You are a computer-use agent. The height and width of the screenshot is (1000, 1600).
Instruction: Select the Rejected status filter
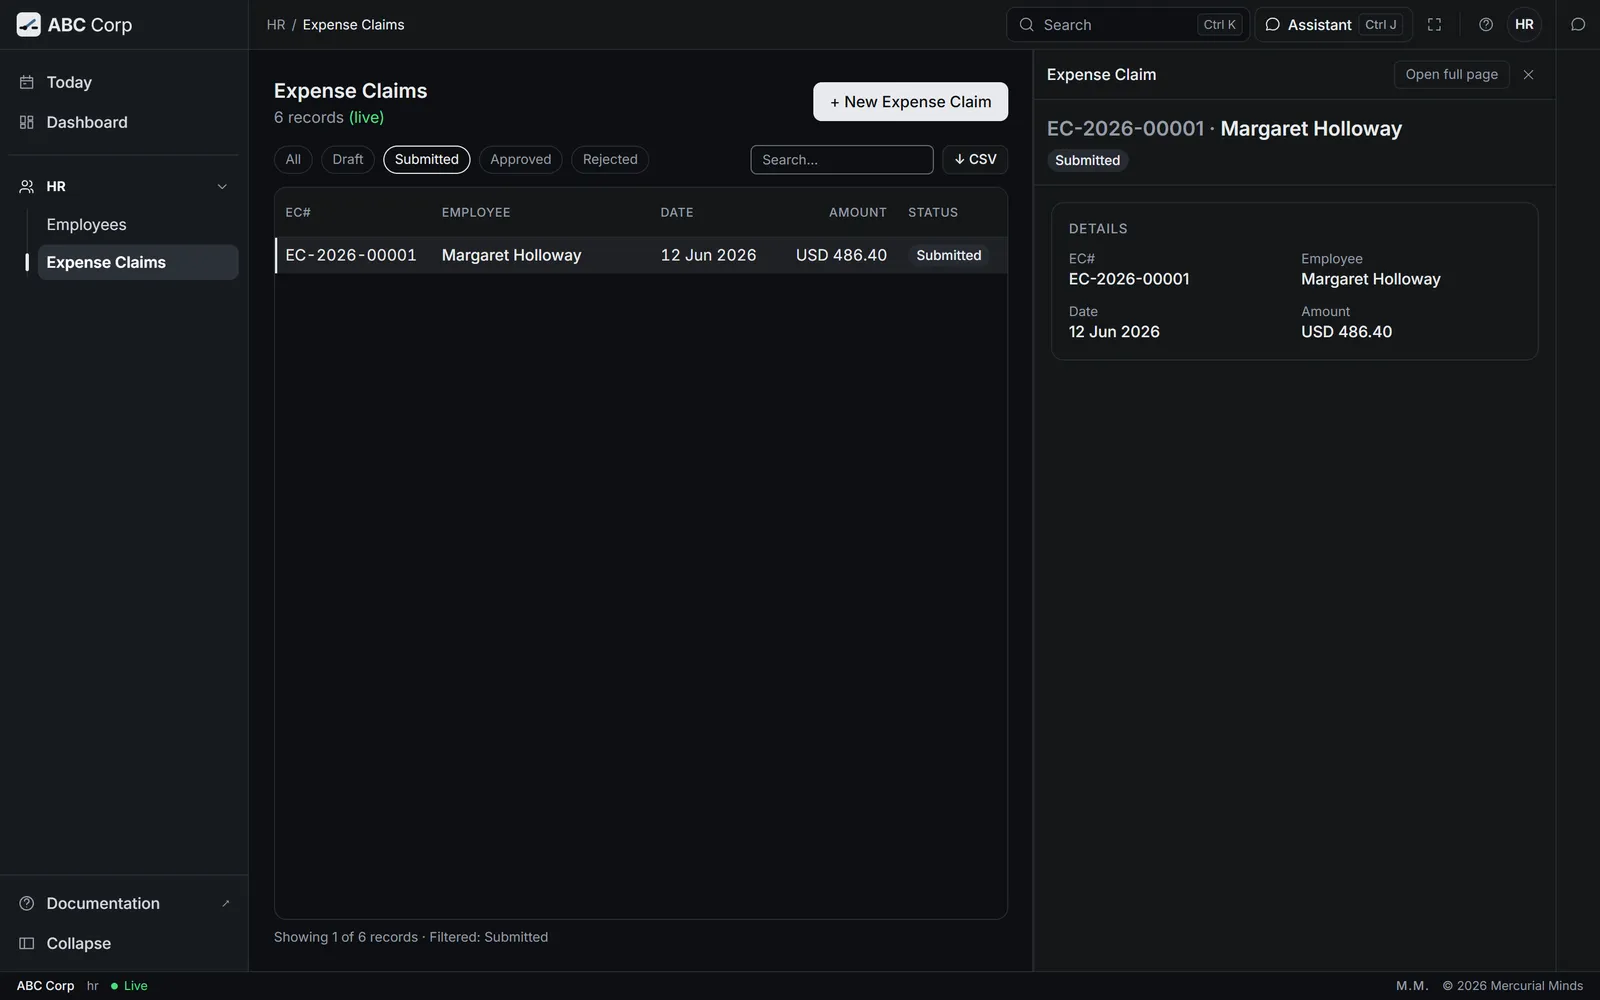610,159
